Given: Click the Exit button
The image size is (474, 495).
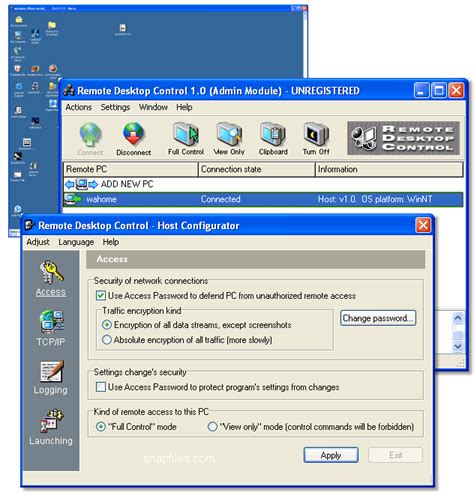Looking at the screenshot, I should pyautogui.click(x=395, y=455).
